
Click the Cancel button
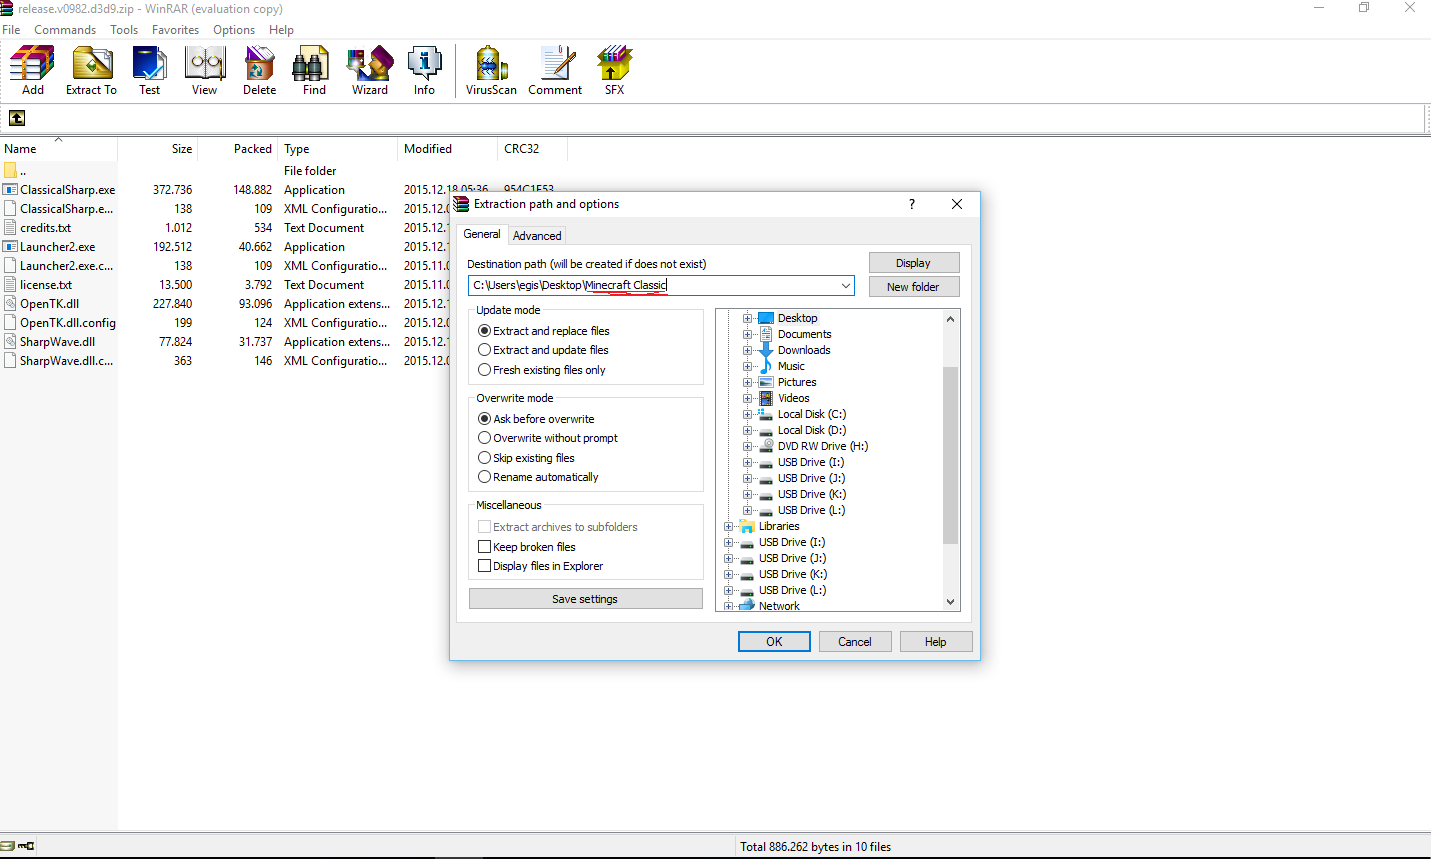[855, 642]
